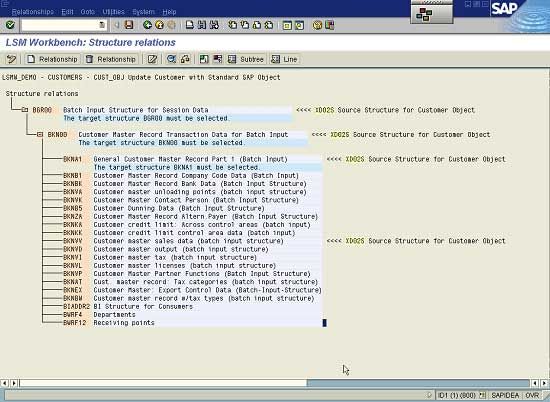
Task: Open the Edit menu
Action: click(x=67, y=12)
